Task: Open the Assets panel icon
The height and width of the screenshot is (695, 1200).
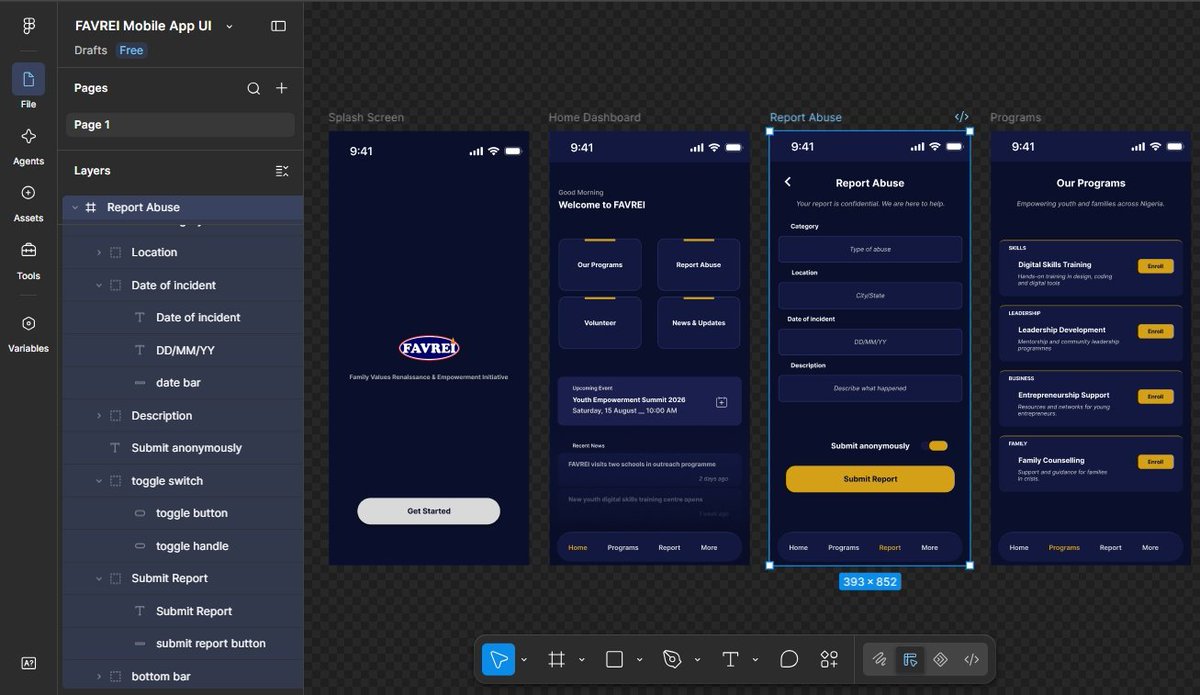Action: [28, 193]
